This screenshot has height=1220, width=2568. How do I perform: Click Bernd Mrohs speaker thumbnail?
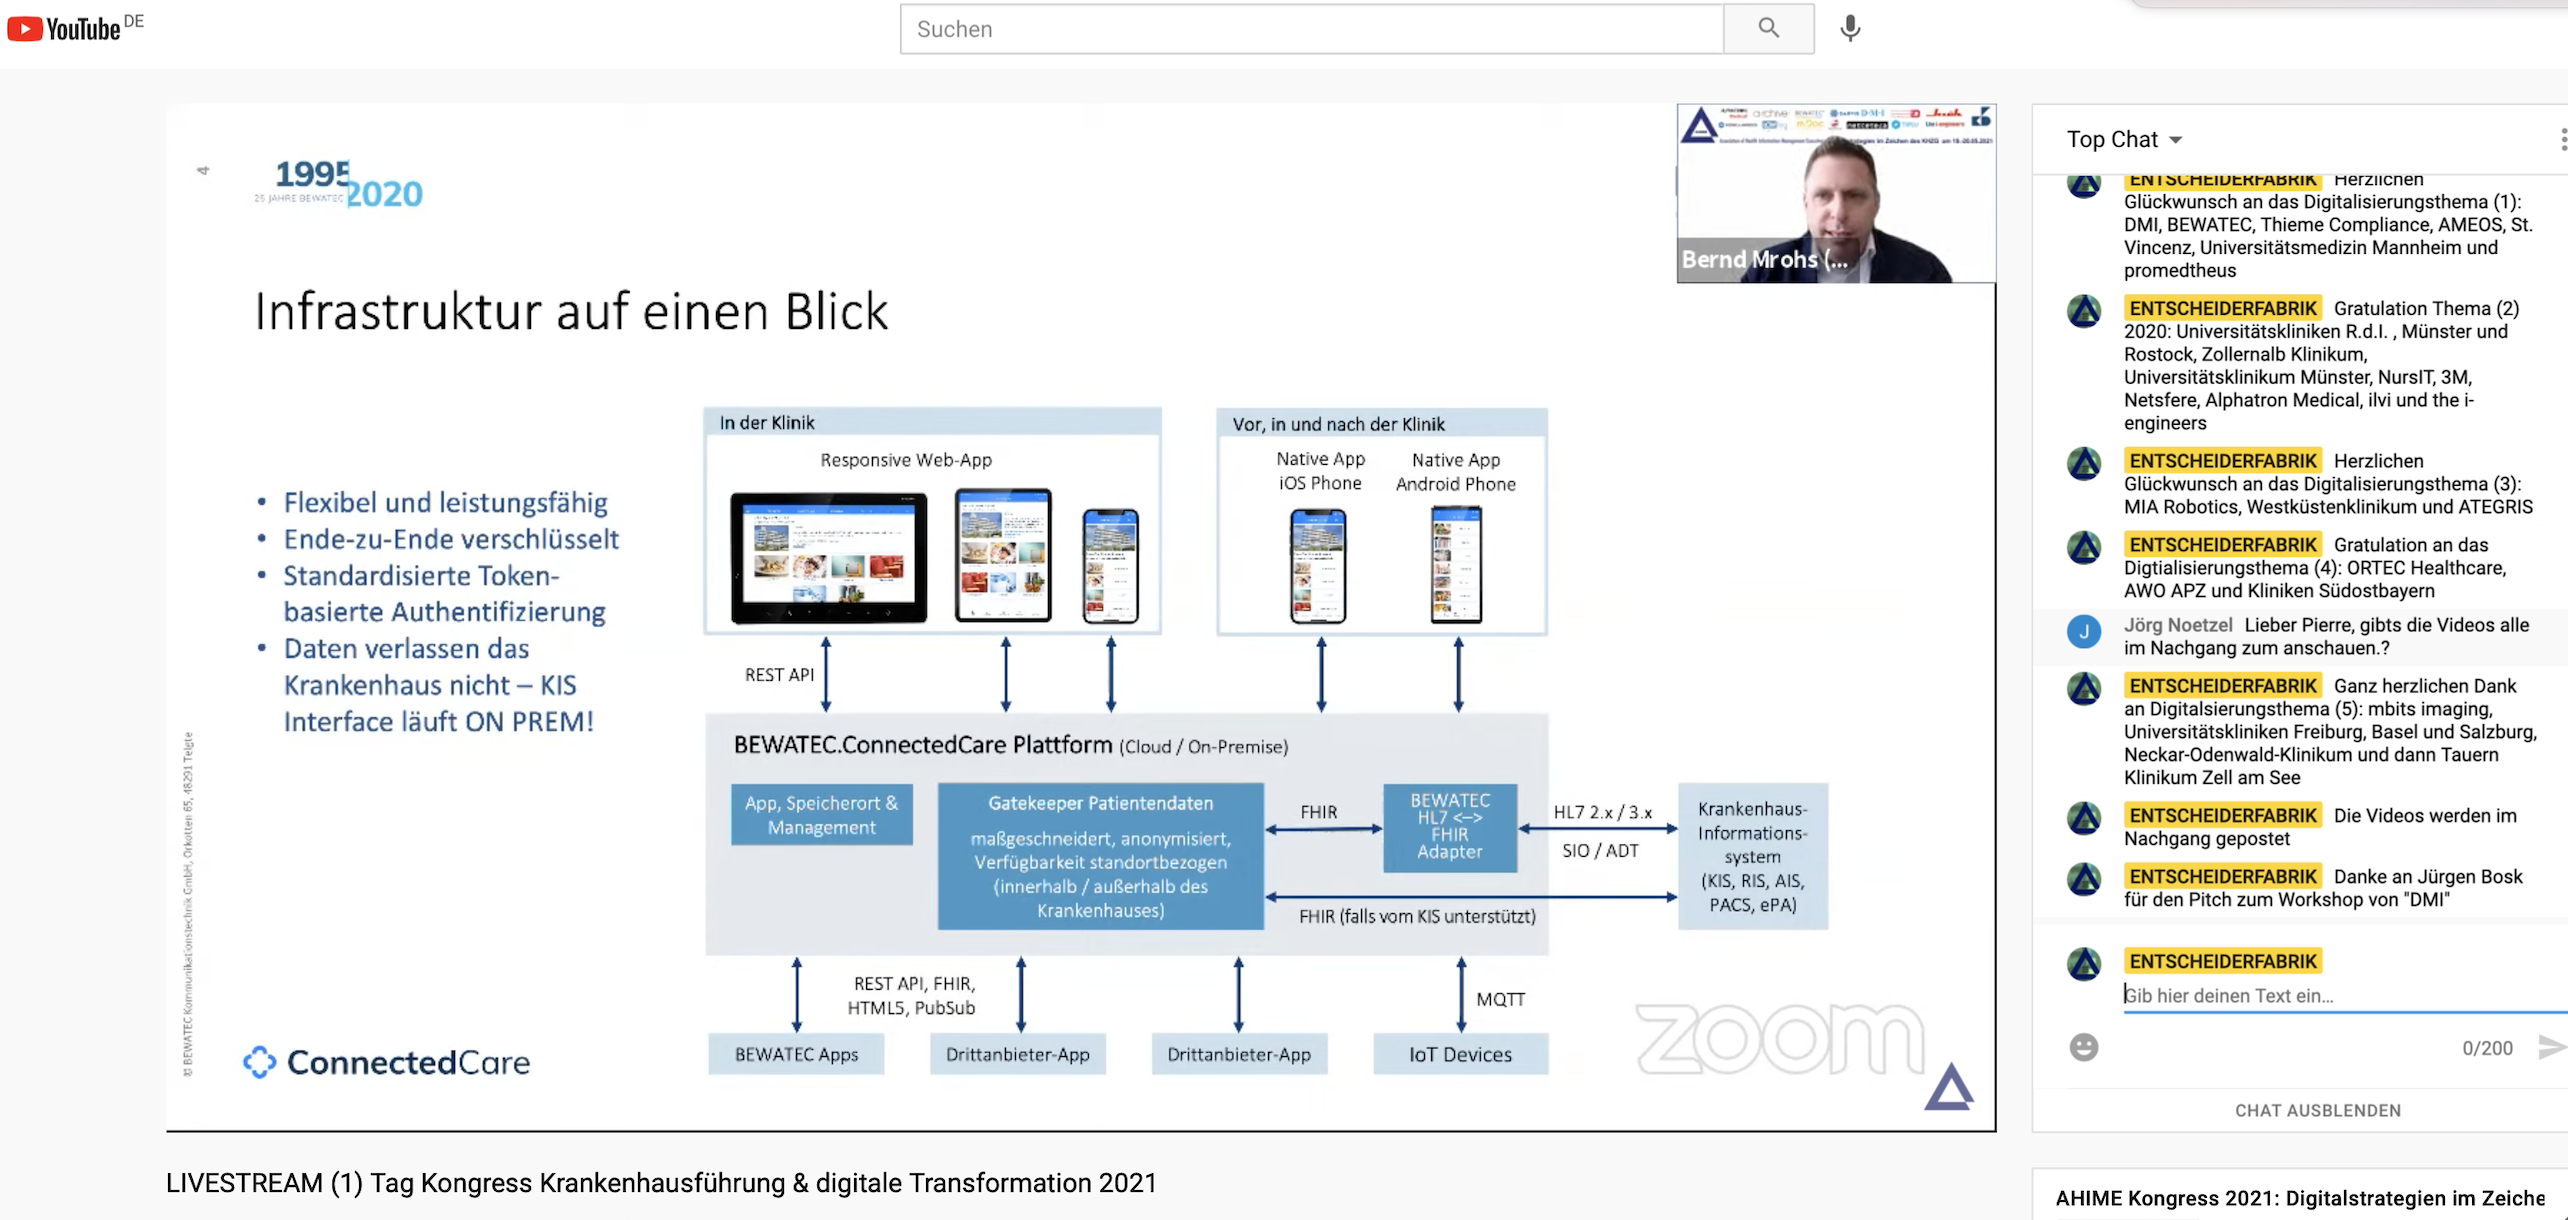1836,193
